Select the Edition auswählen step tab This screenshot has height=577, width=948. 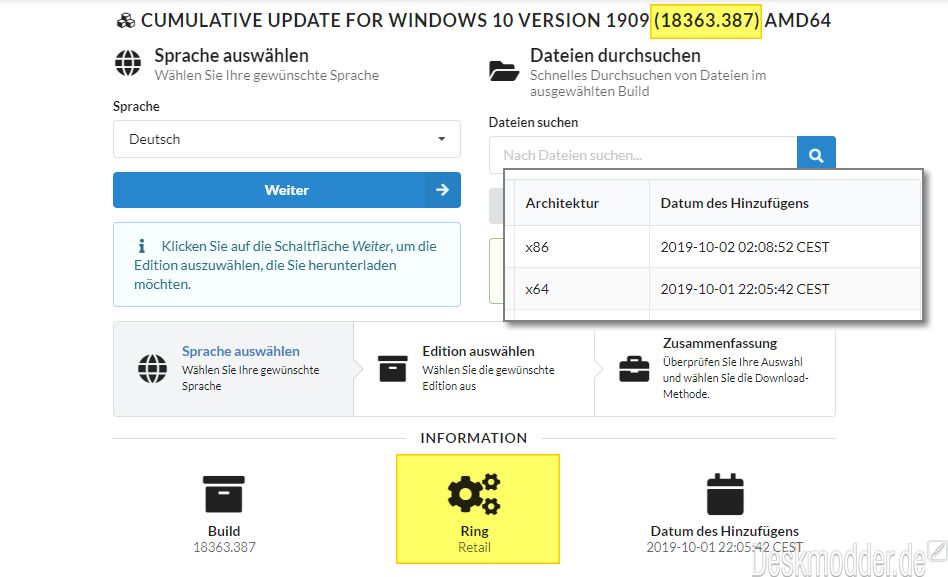[474, 369]
